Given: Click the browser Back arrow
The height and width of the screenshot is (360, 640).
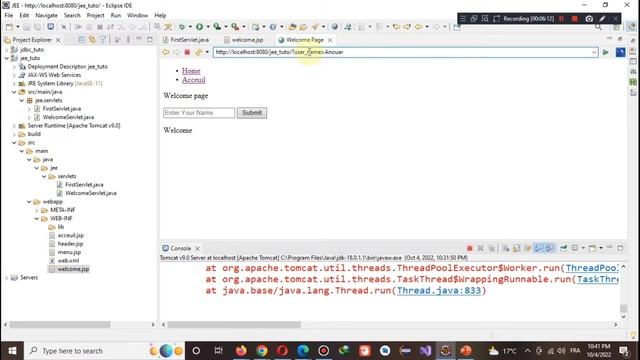Looking at the screenshot, I should [x=166, y=52].
